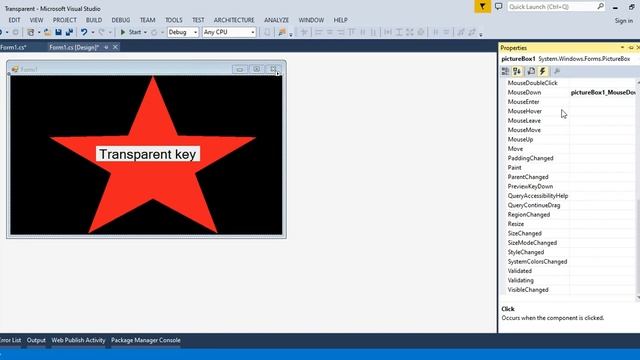
Task: Open the PROJECT menu
Action: [64, 20]
